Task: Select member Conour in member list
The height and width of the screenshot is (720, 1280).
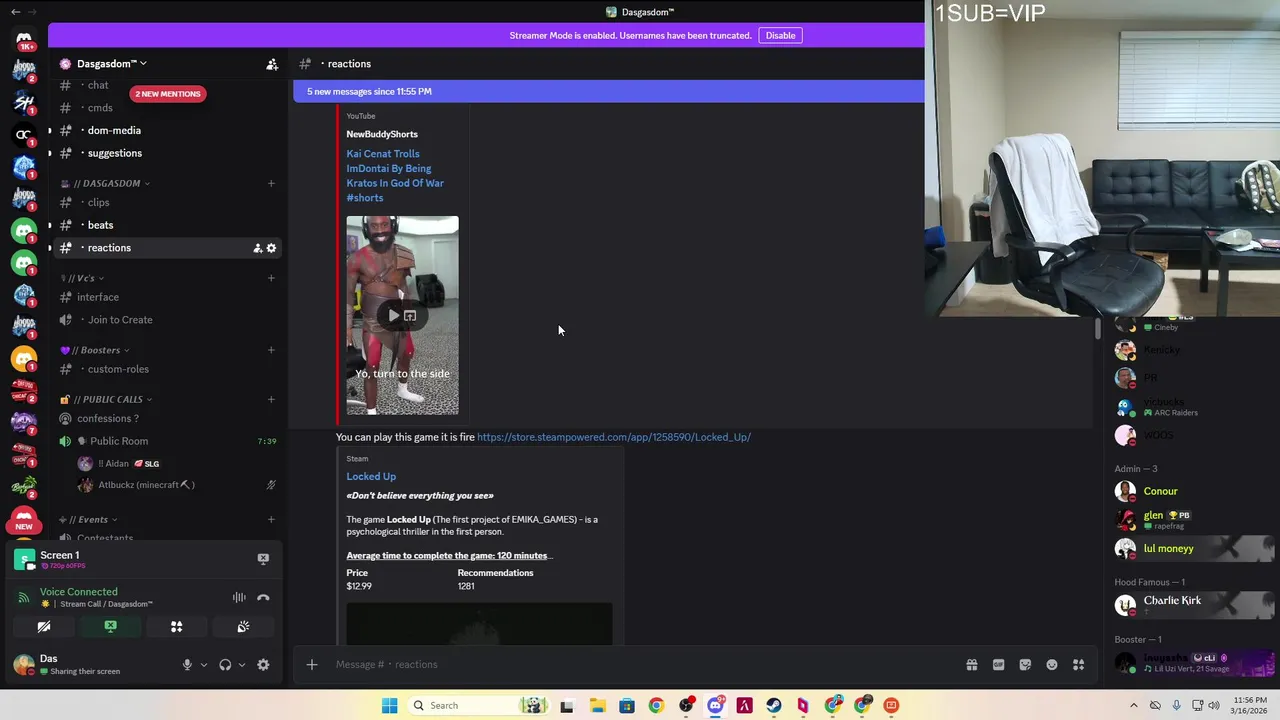Action: [x=1161, y=491]
